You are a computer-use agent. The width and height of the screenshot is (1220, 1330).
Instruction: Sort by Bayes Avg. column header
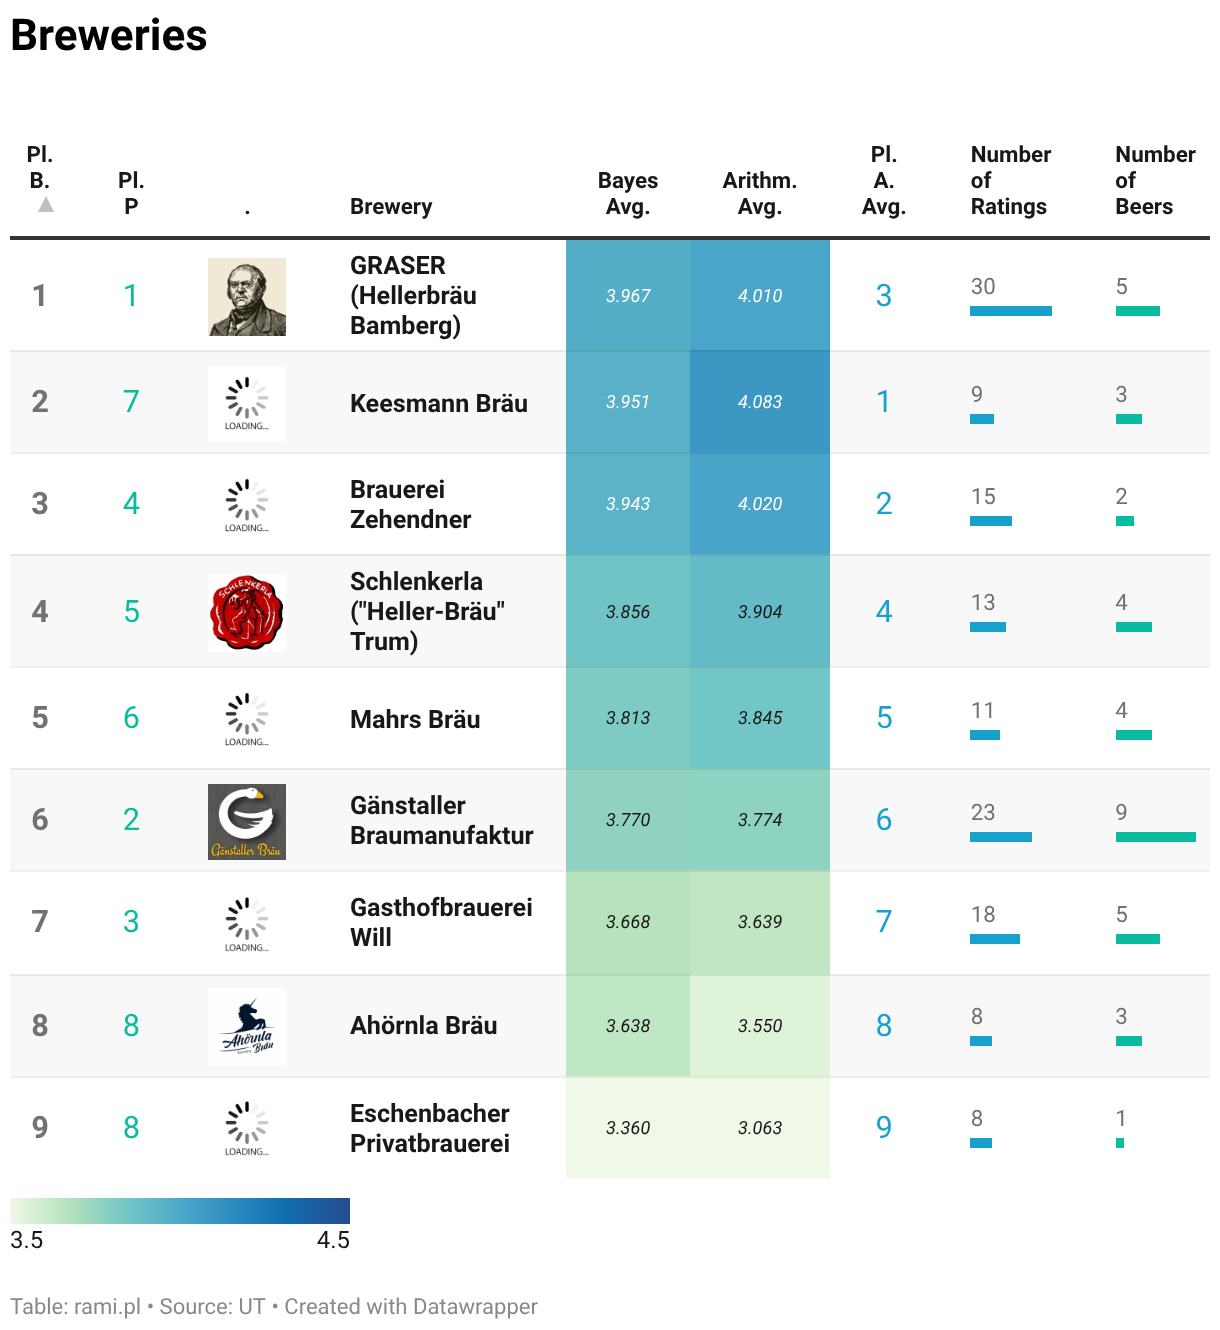click(628, 193)
